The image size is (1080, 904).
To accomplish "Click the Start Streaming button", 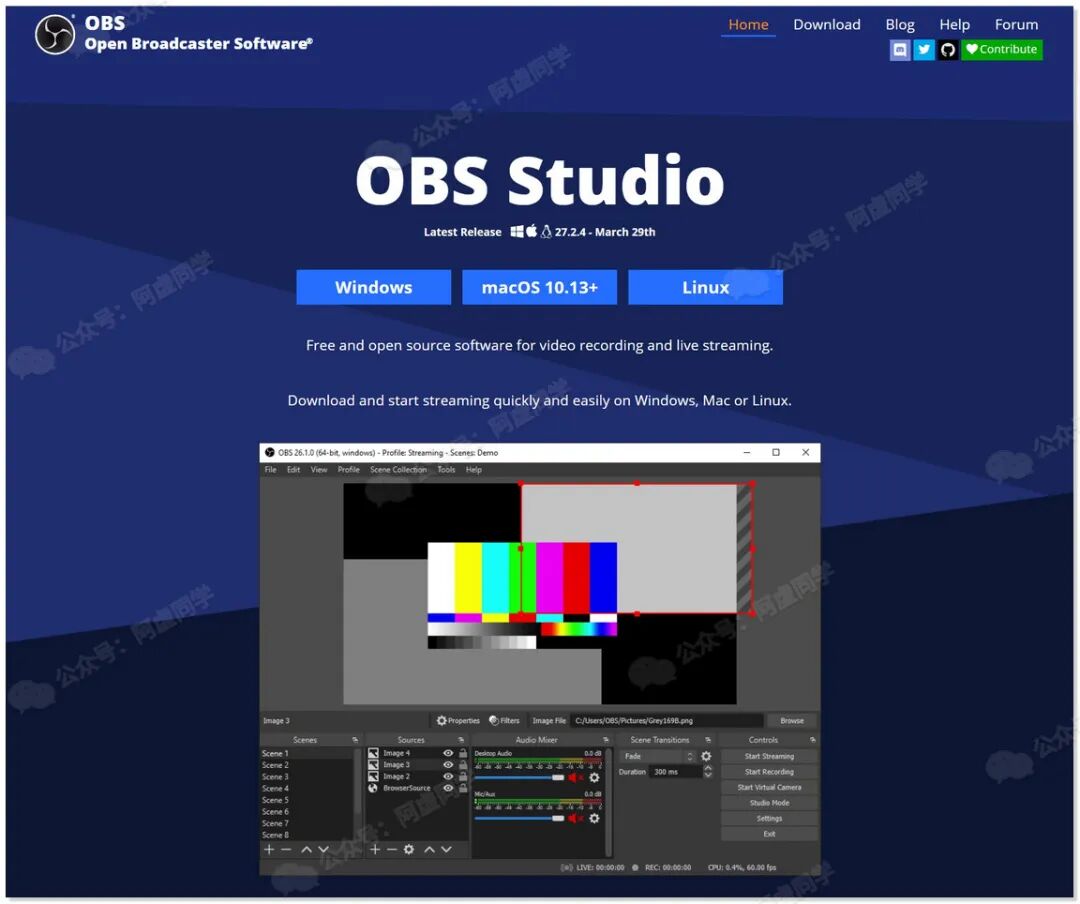I will (x=769, y=757).
